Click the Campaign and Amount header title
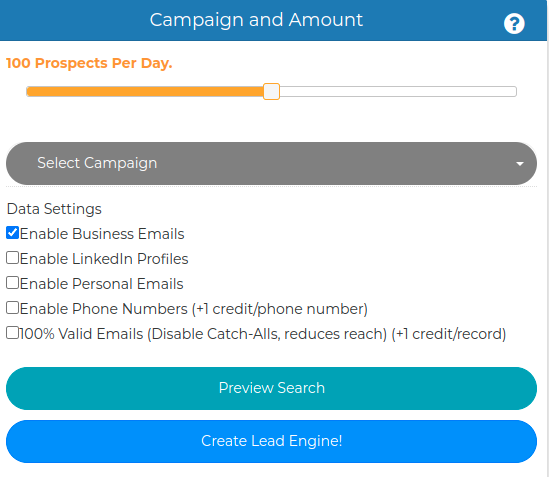Screen dimensions: 549x477 click(256, 20)
